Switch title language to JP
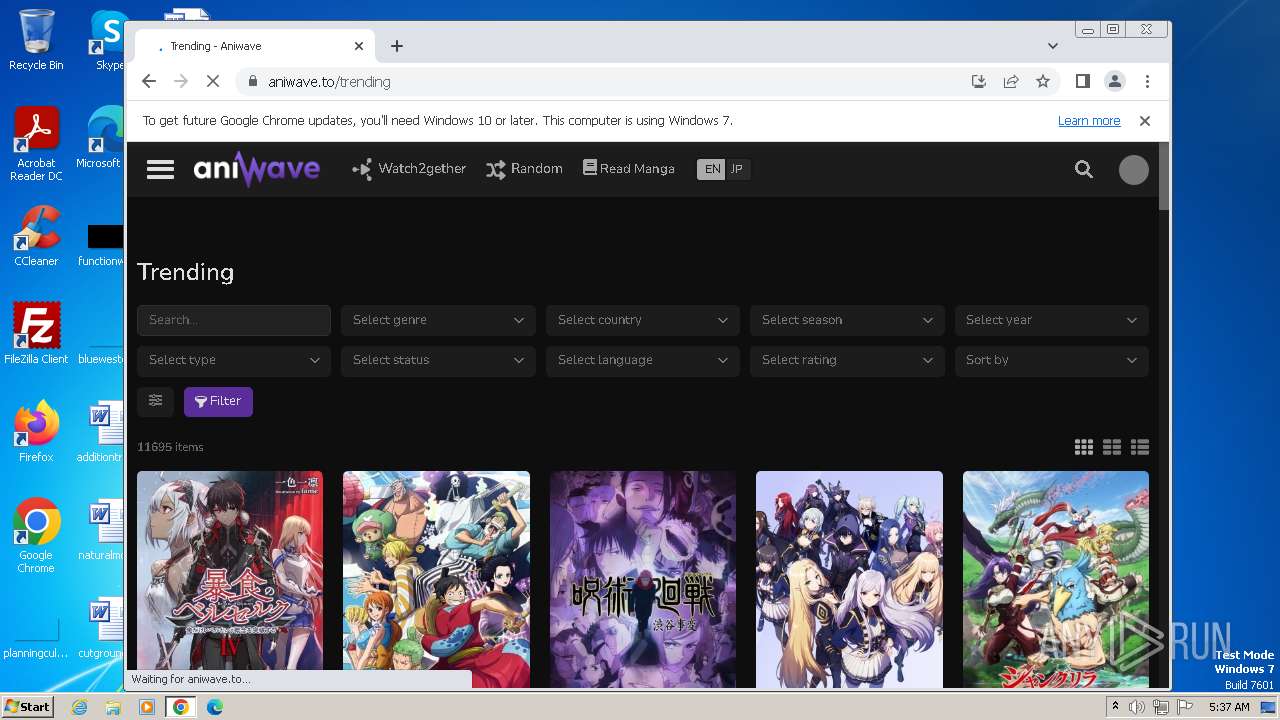The image size is (1280, 720). click(737, 169)
